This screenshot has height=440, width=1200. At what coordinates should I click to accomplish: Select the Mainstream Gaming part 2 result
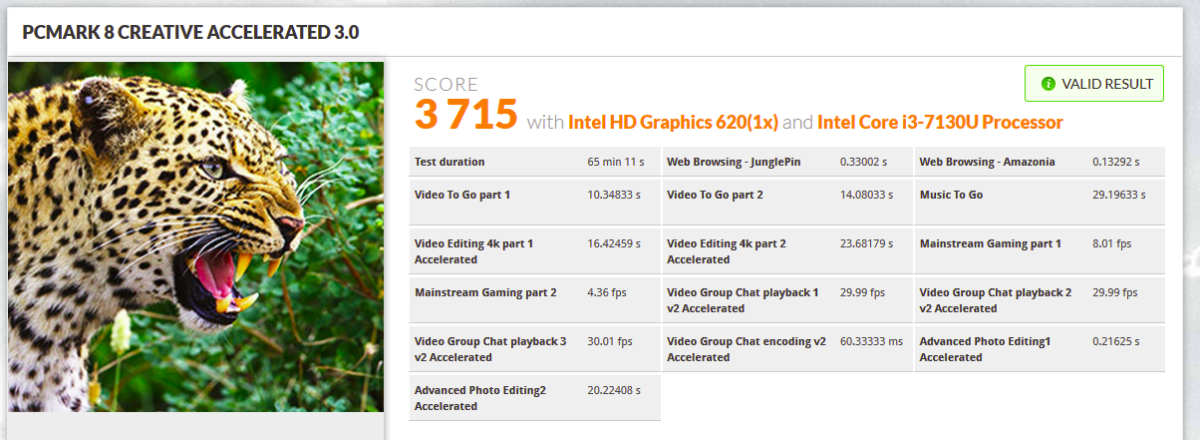coord(534,293)
